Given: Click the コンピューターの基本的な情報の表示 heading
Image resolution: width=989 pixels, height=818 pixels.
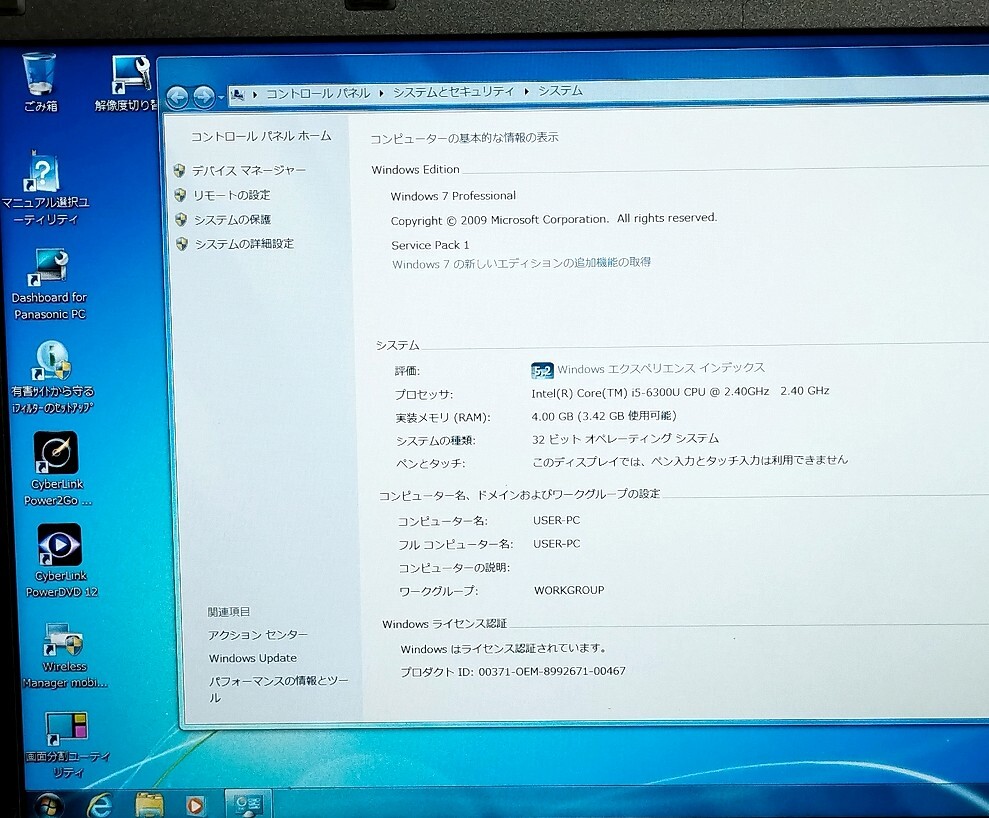Looking at the screenshot, I should click(x=464, y=137).
